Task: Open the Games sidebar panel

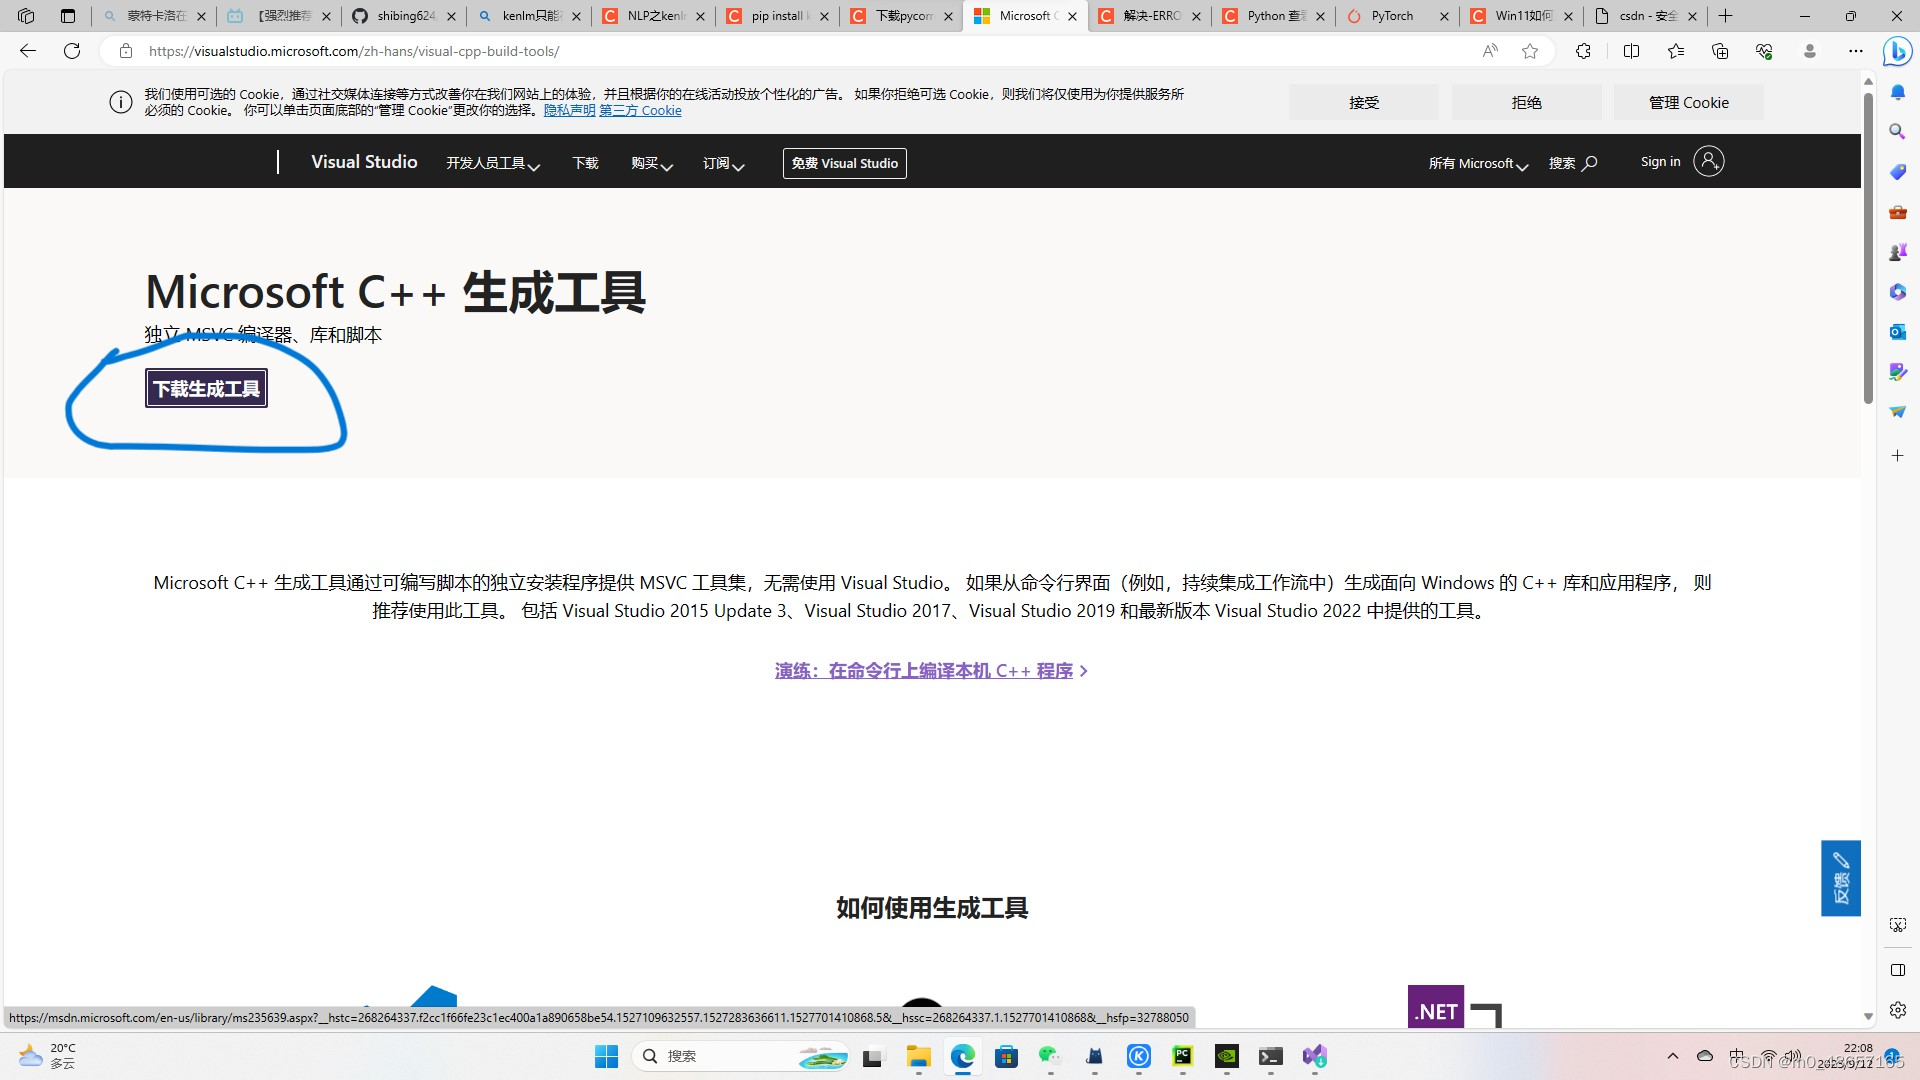Action: click(1897, 252)
